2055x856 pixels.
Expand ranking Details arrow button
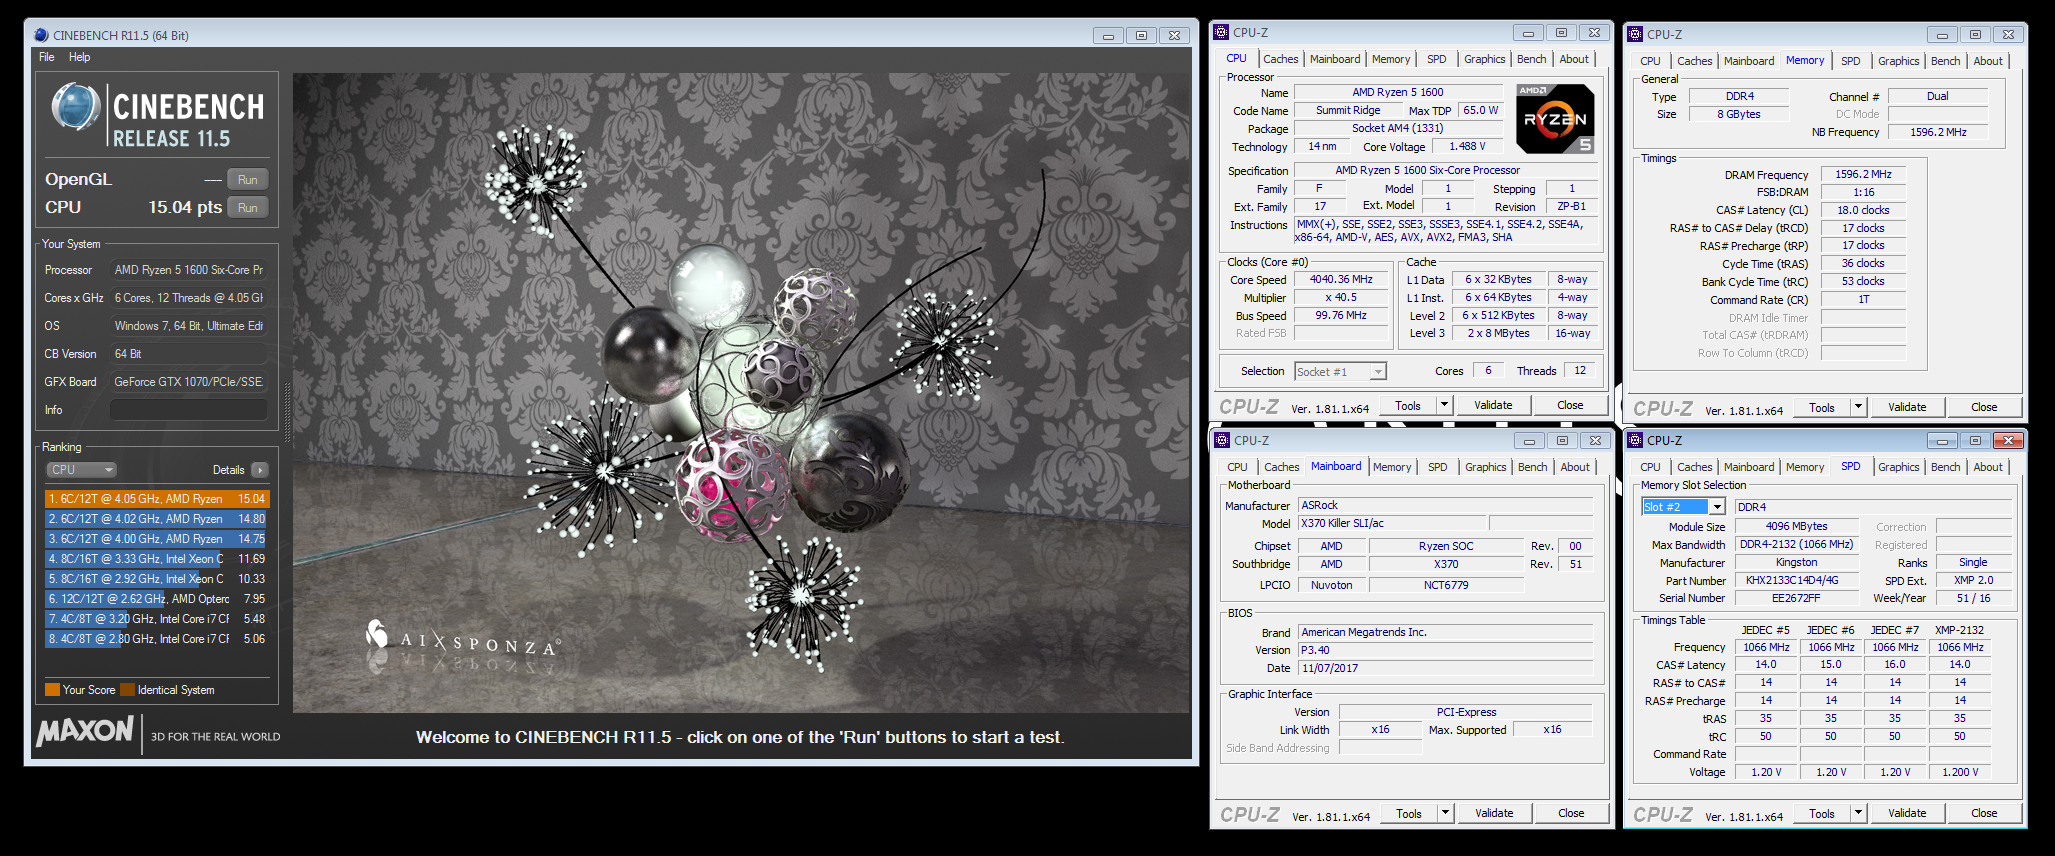[260, 470]
